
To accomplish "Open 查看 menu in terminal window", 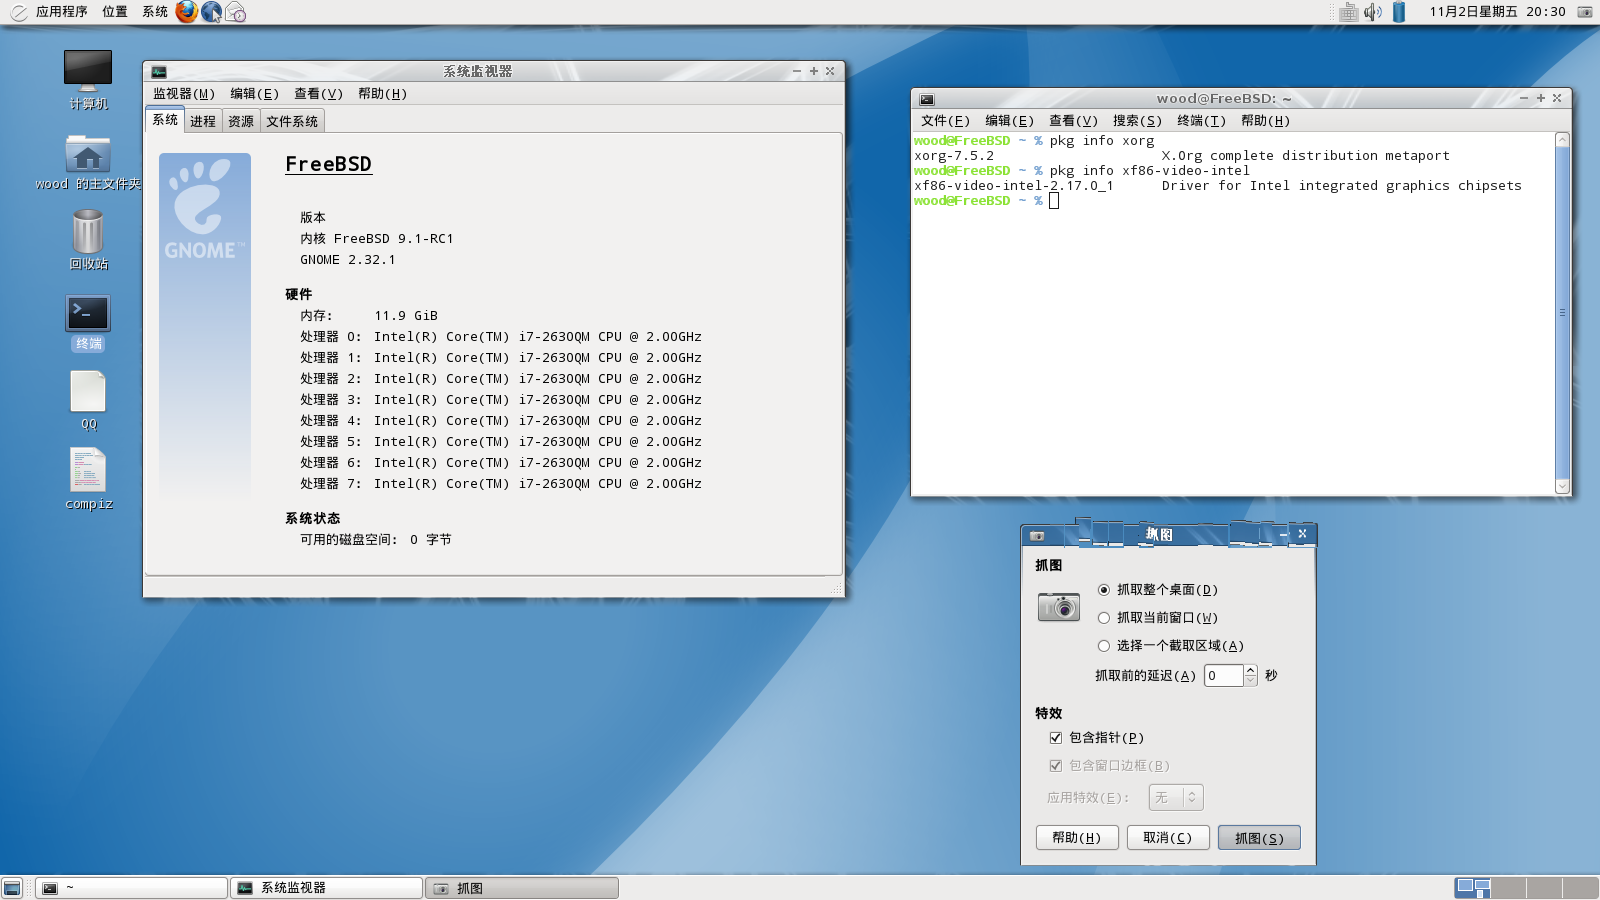I will tap(1073, 121).
